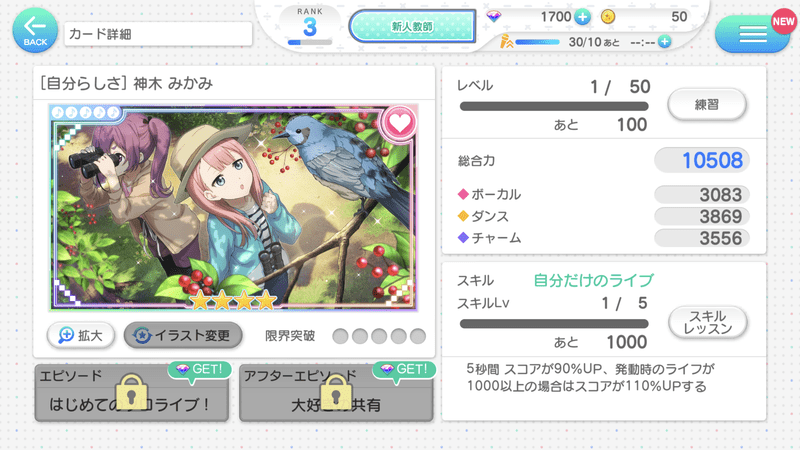Click the magnifier 拡大 enlarge button
800x450 pixels.
81,335
